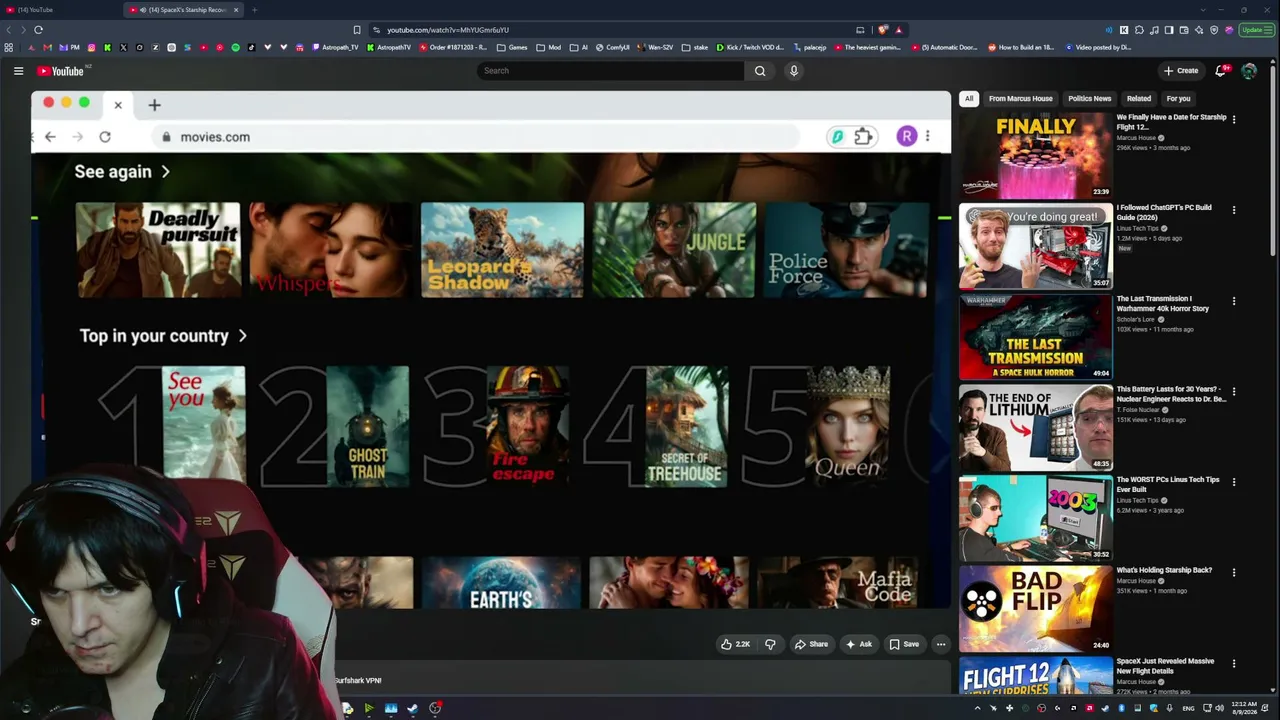Dislike the video with thumbs down
This screenshot has height=720, width=1280.
pyautogui.click(x=770, y=644)
